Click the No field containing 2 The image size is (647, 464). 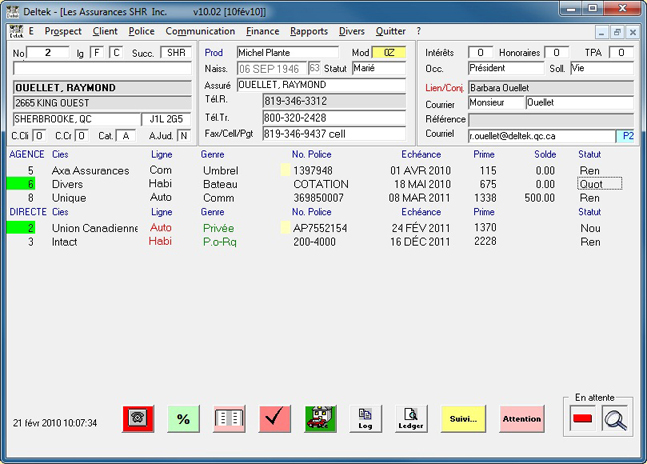[47, 53]
